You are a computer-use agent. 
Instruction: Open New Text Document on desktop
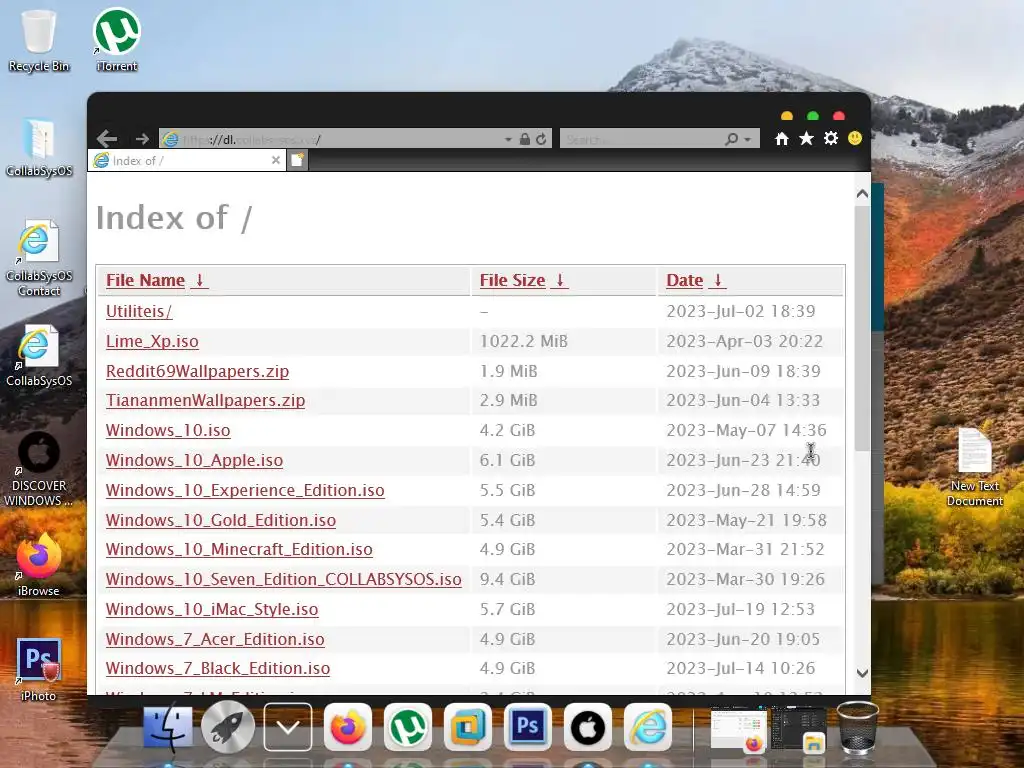pos(974,466)
